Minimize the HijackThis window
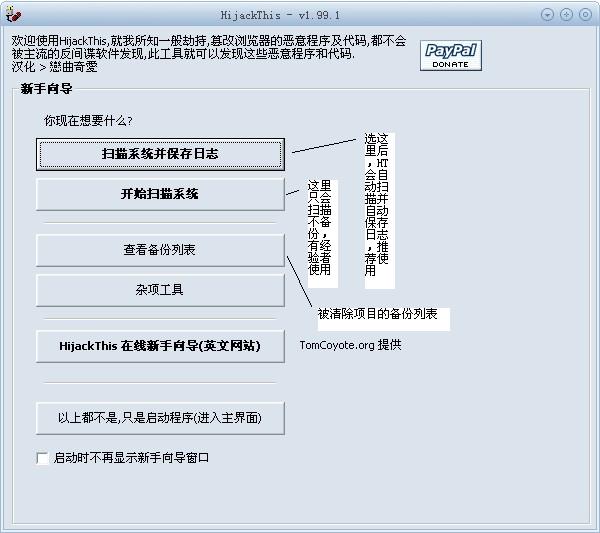Screen dimensions: 600x533 point(548,15)
